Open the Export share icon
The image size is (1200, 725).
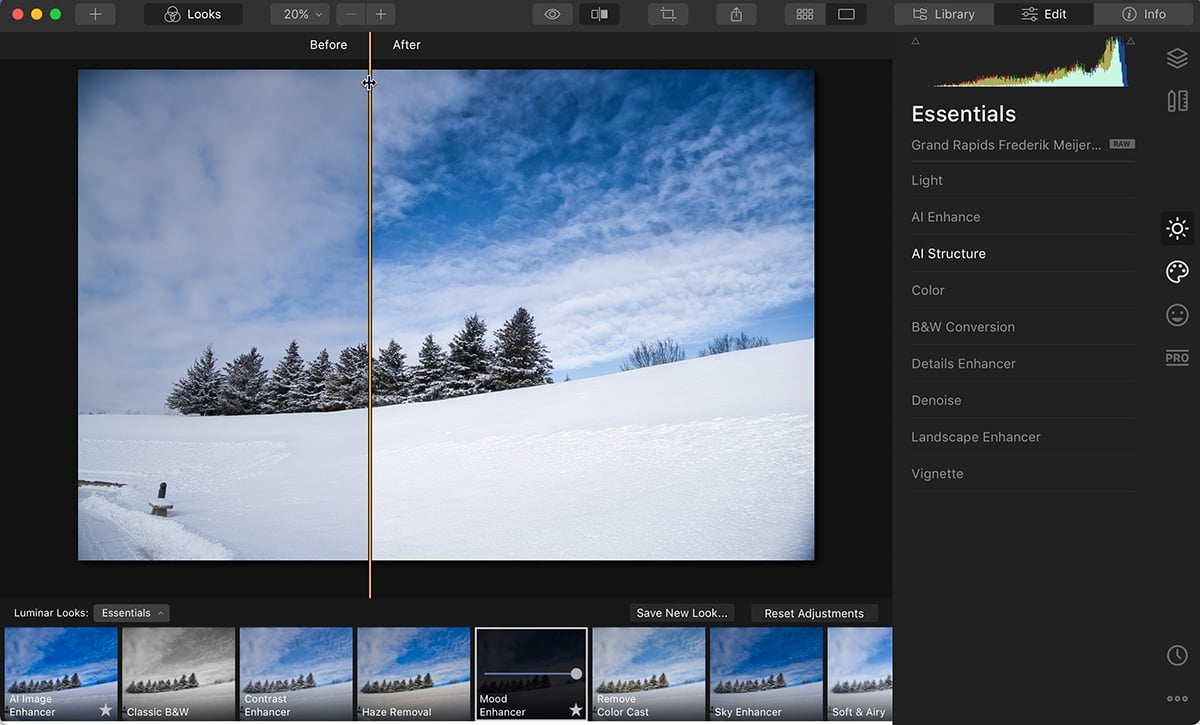tap(736, 14)
